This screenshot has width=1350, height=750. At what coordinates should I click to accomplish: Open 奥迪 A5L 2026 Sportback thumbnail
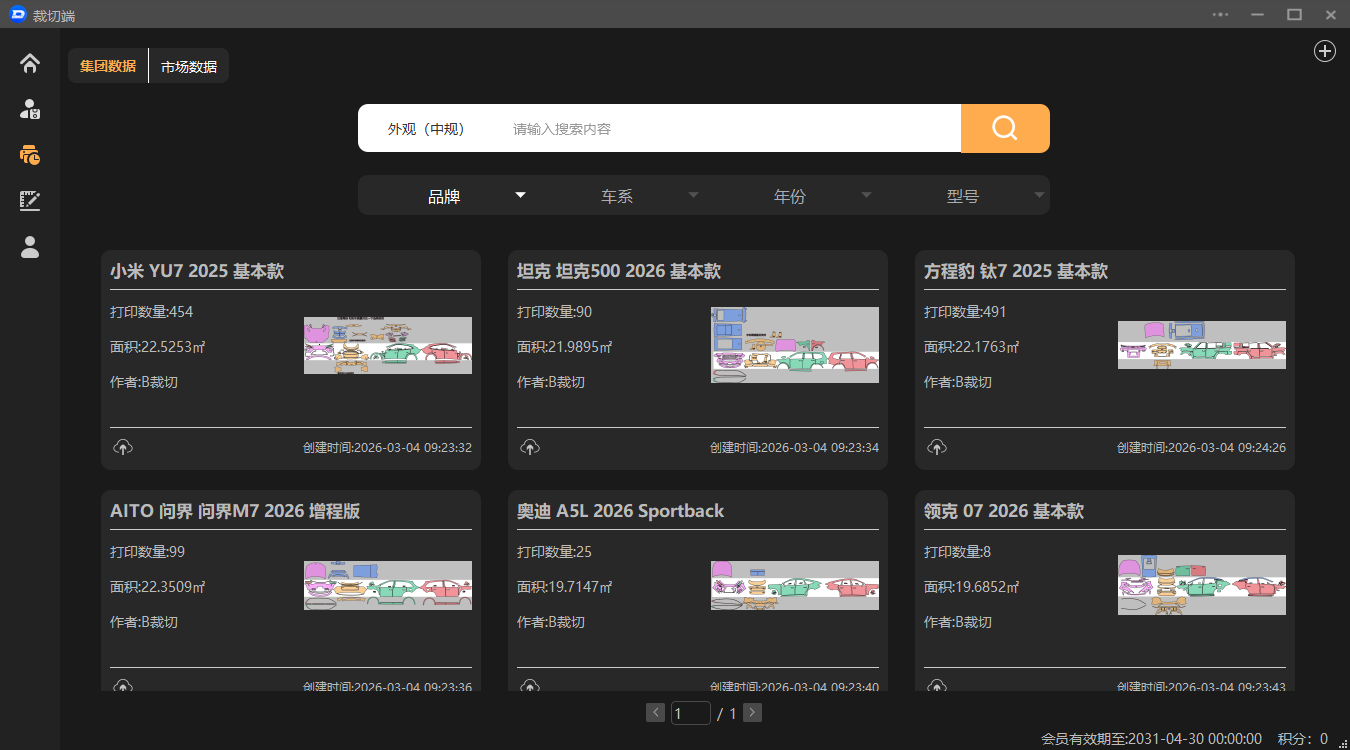[795, 585]
